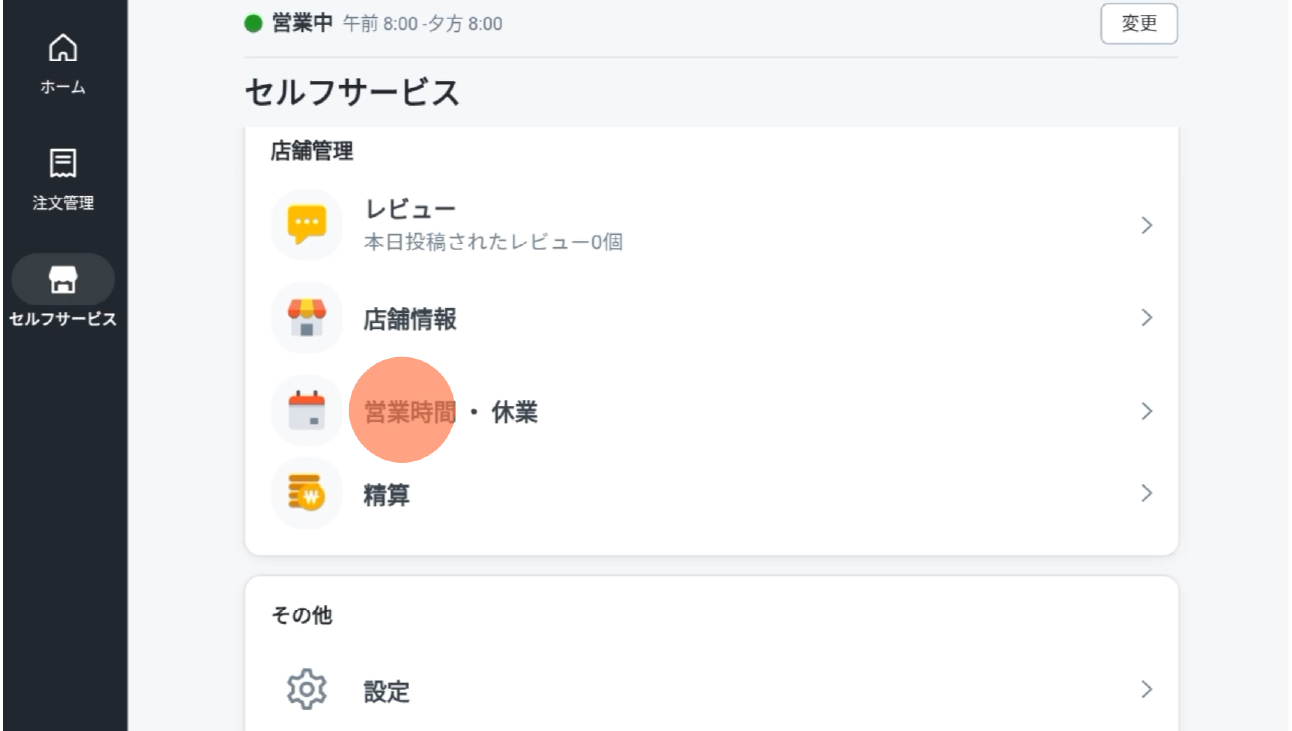Click 本日投稿されたレビュー0個 subtitle text
This screenshot has height=731, width=1292.
(493, 242)
